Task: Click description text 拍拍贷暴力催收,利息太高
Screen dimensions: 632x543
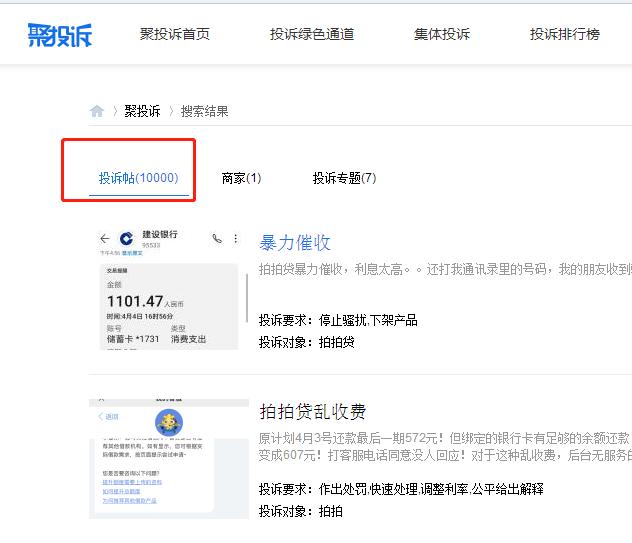Action: tap(445, 269)
